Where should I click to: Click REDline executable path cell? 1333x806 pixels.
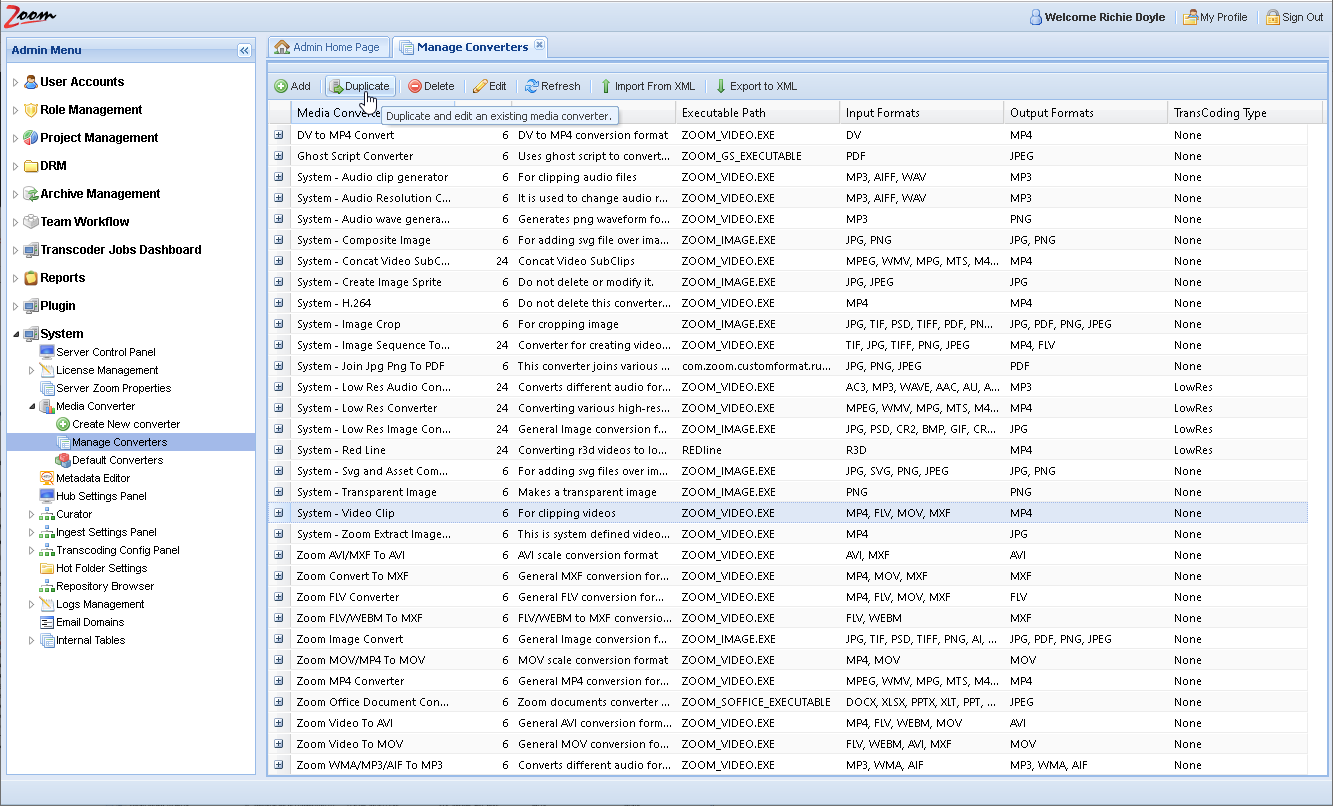(x=757, y=450)
